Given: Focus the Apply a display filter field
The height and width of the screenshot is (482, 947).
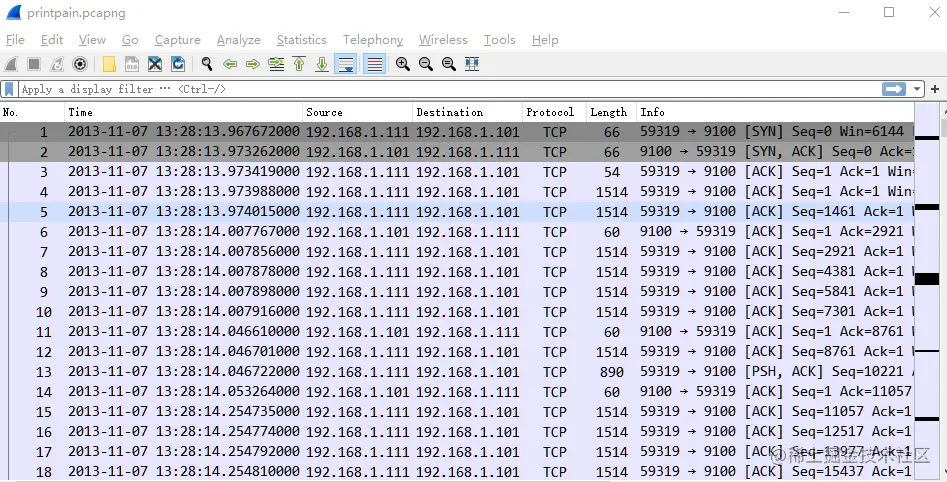Looking at the screenshot, I should click(450, 89).
